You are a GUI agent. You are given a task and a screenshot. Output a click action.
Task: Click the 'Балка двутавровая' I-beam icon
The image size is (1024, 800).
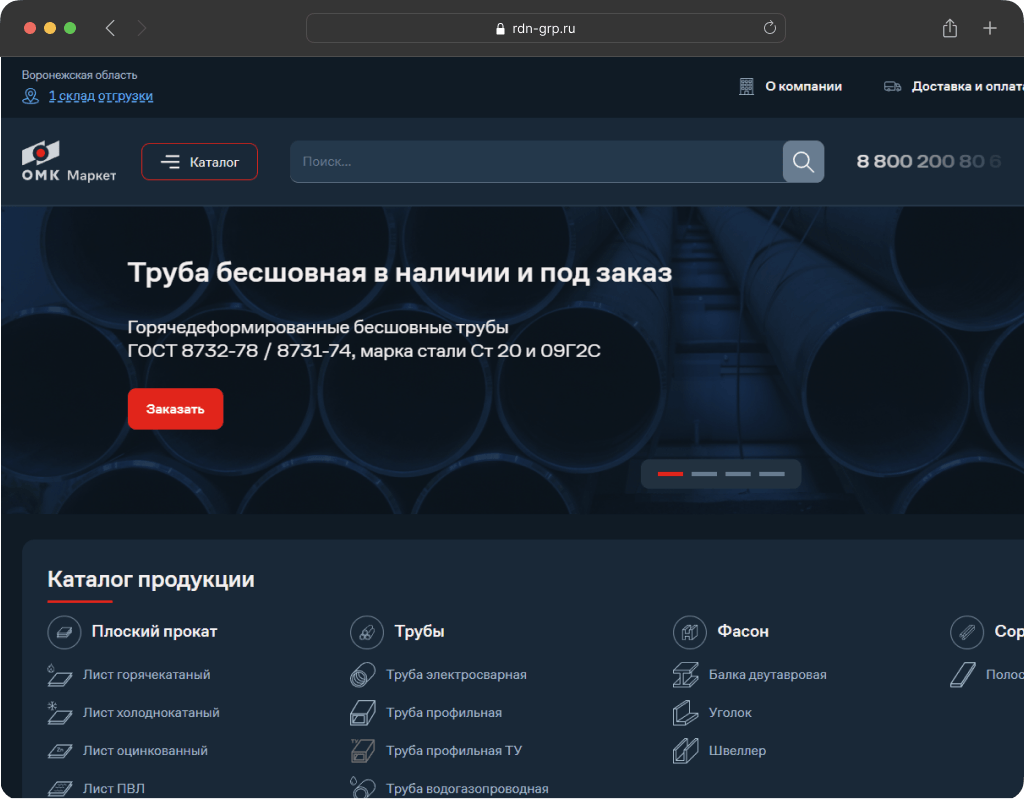[686, 675]
